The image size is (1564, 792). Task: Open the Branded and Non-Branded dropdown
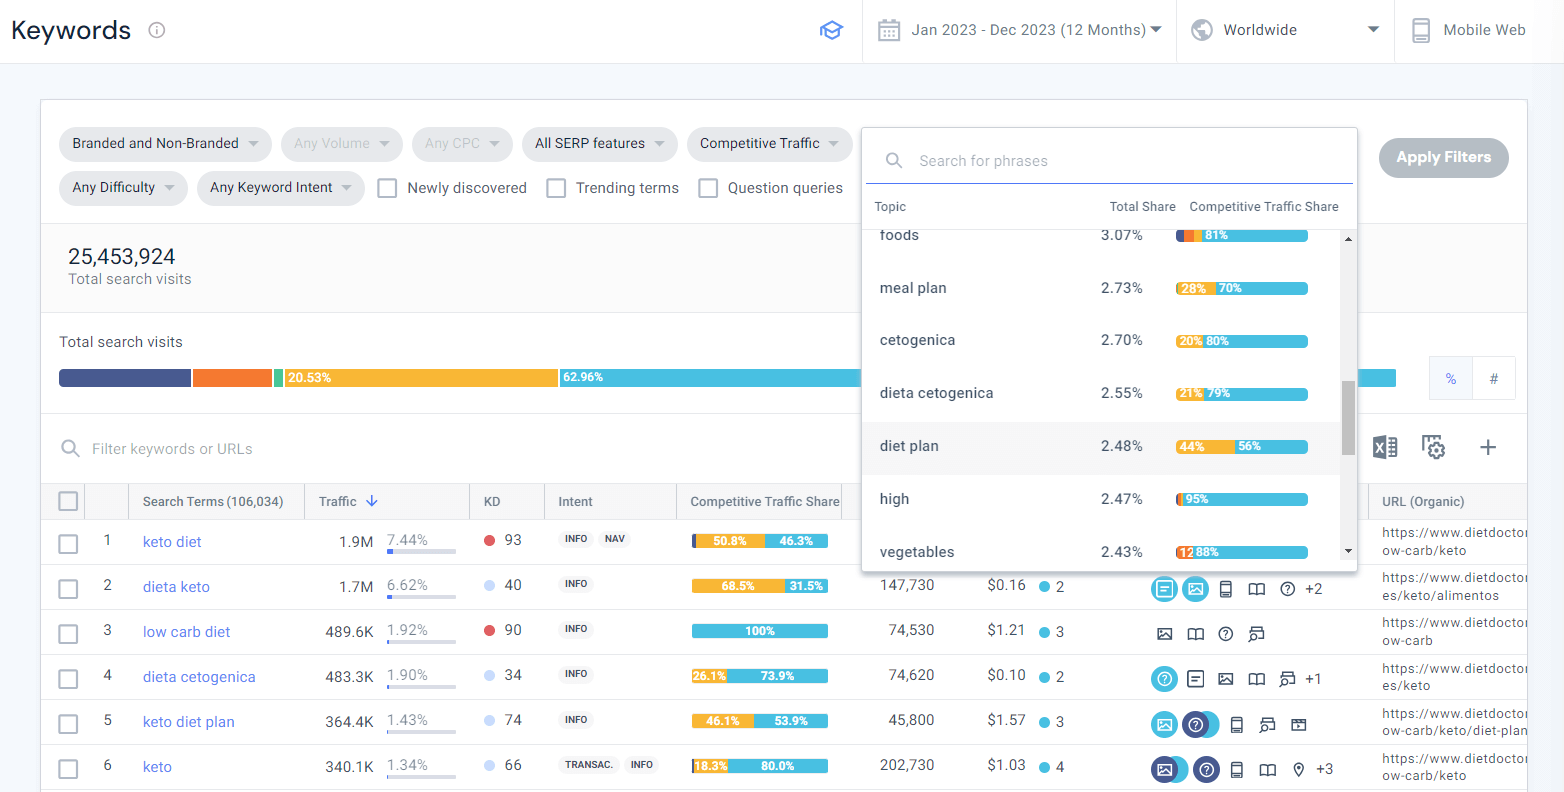click(165, 144)
